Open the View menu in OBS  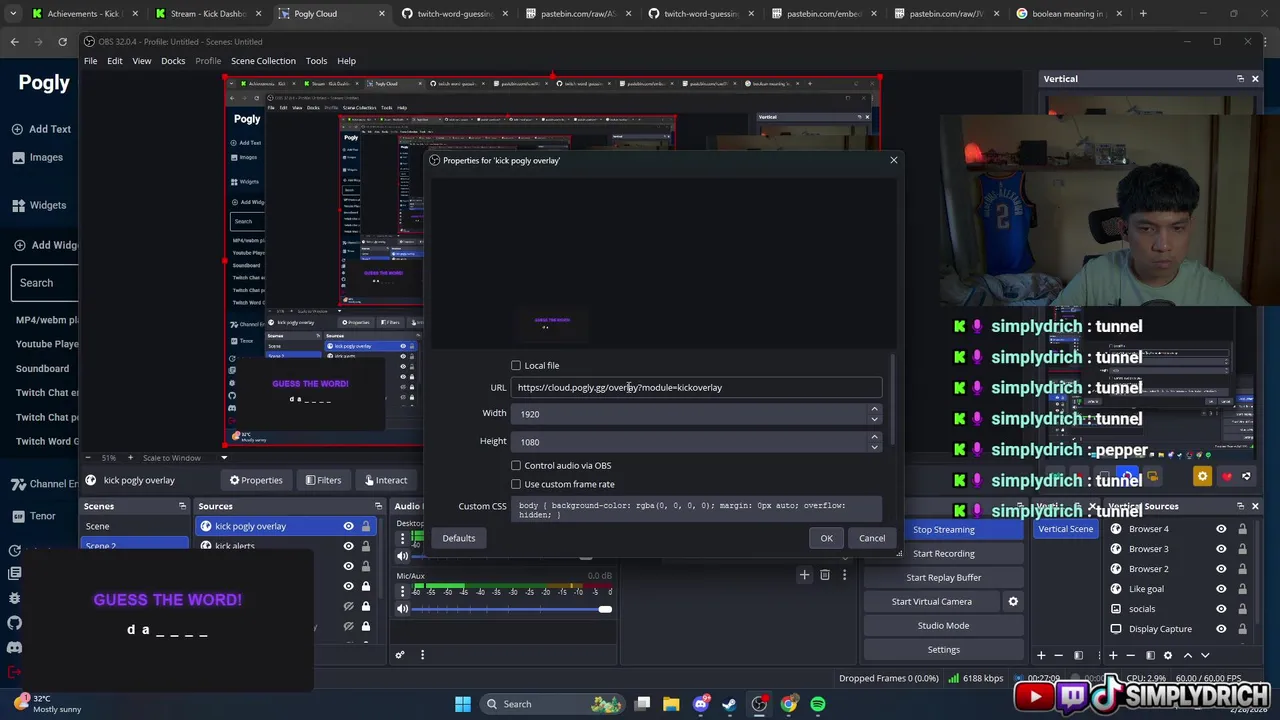point(142,61)
